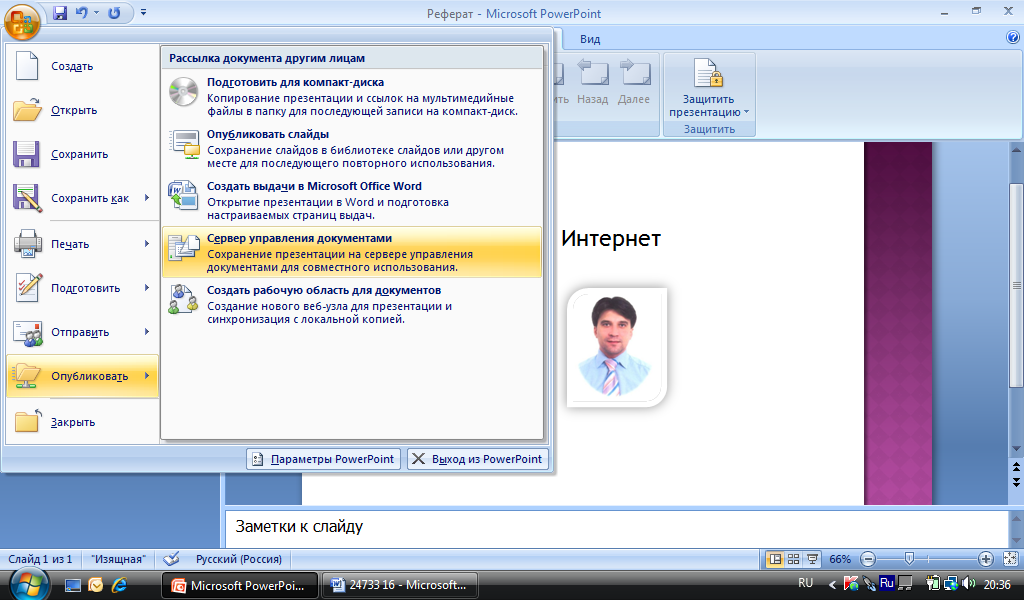Expand the Отправить submenu arrow

(x=148, y=332)
